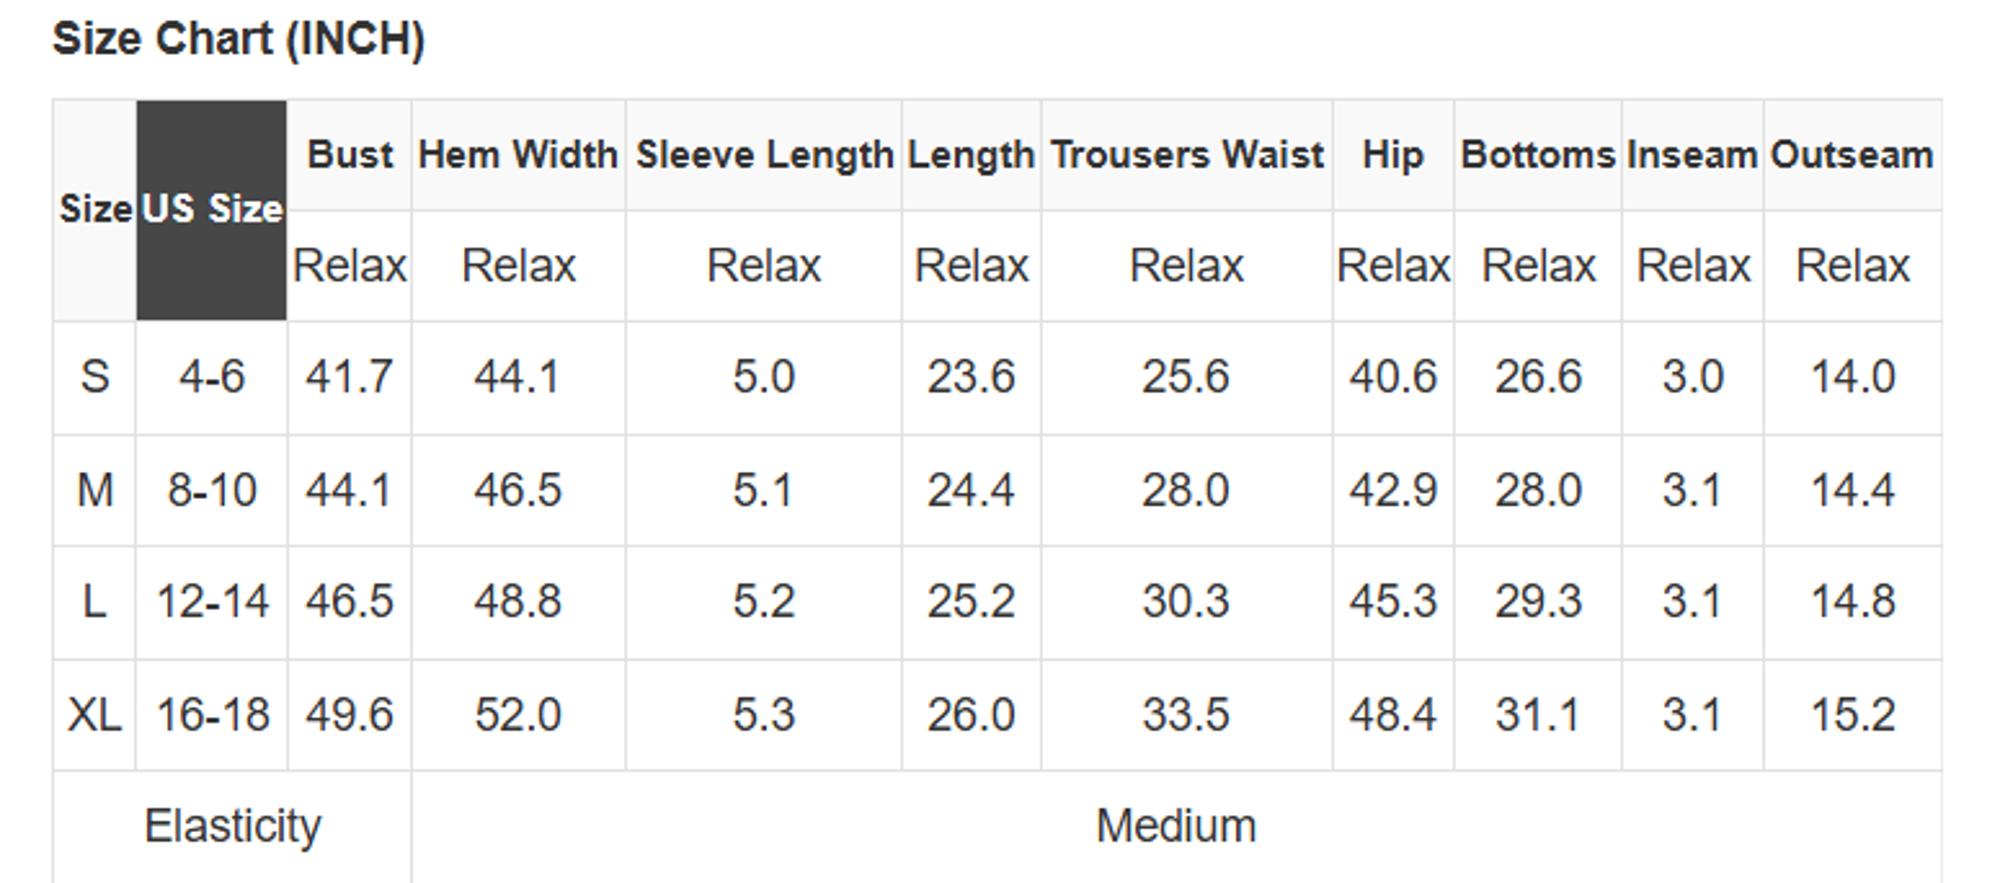Click the size S bust value 41.7
This screenshot has height=883, width=2000.
click(349, 378)
